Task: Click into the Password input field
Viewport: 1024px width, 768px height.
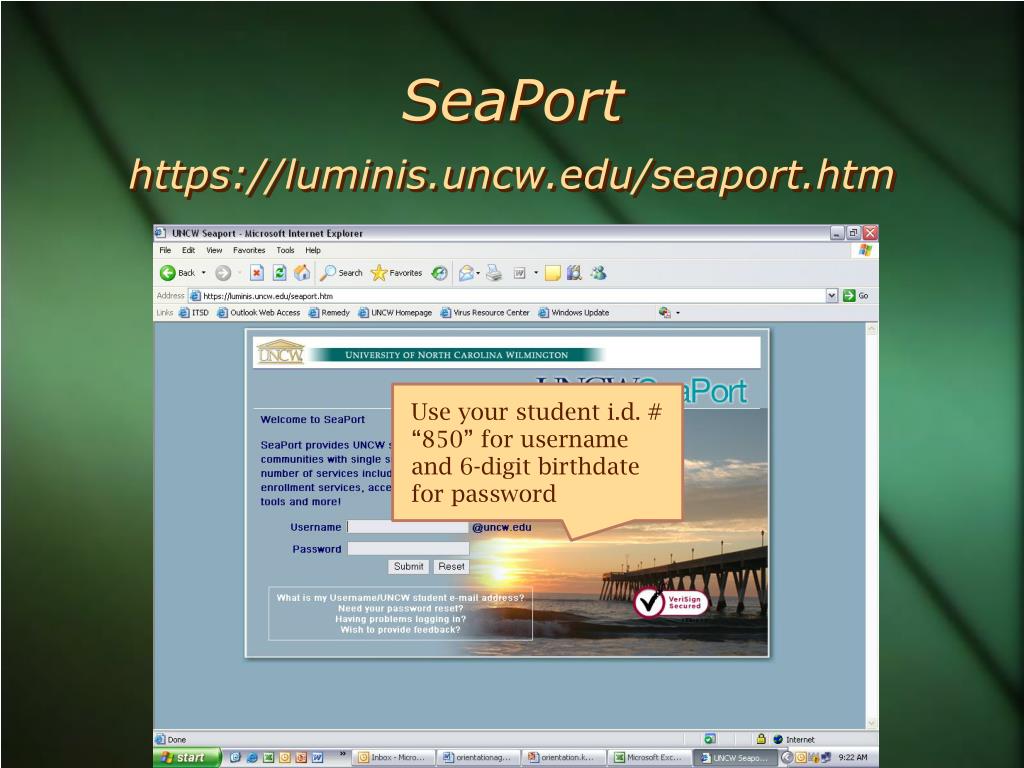Action: tap(408, 549)
